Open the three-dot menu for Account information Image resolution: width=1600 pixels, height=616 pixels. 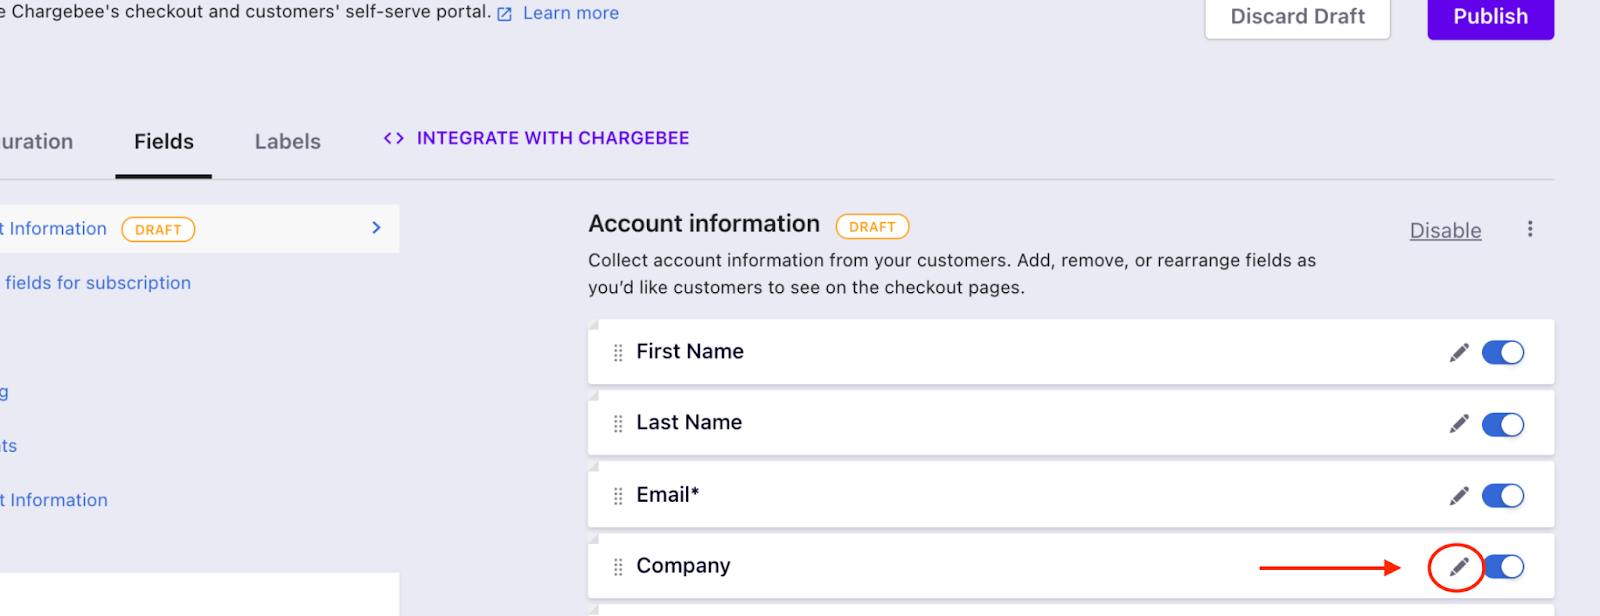coord(1530,229)
